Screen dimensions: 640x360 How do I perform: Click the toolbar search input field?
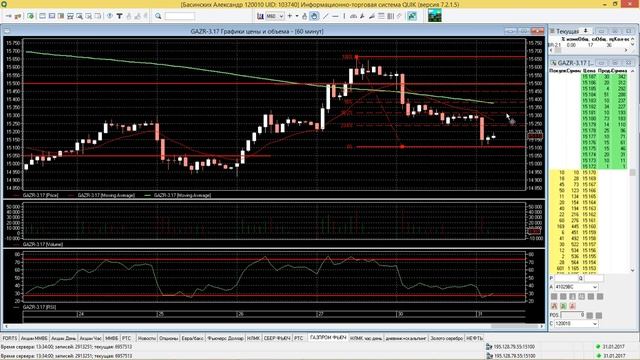[180, 16]
